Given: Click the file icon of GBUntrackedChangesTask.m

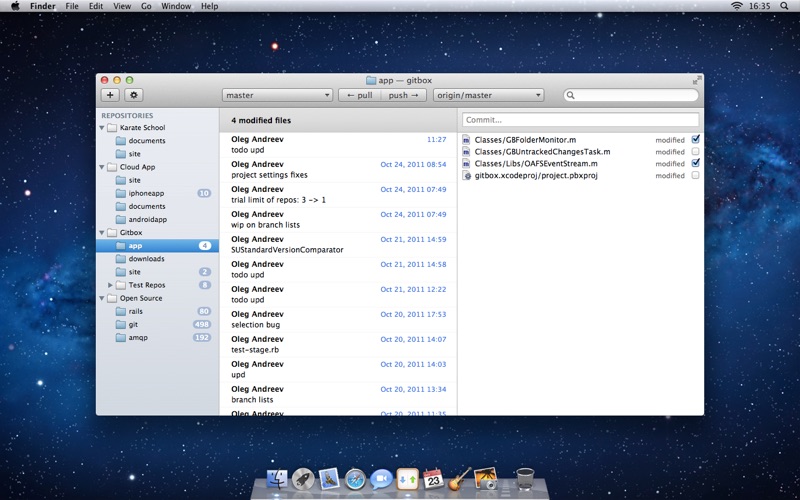Looking at the screenshot, I should pos(466,152).
